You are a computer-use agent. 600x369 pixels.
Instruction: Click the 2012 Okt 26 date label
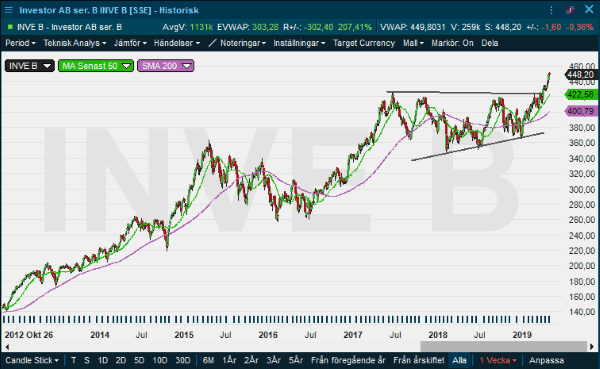point(29,335)
